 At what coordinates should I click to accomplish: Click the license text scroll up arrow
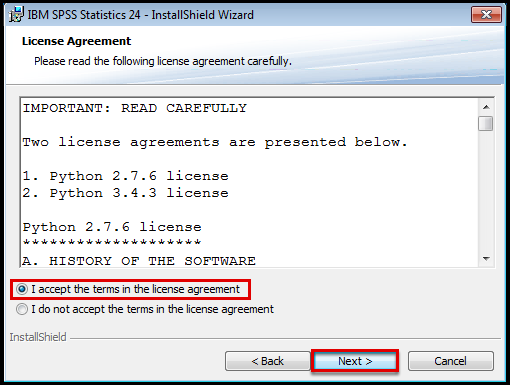coord(486,107)
